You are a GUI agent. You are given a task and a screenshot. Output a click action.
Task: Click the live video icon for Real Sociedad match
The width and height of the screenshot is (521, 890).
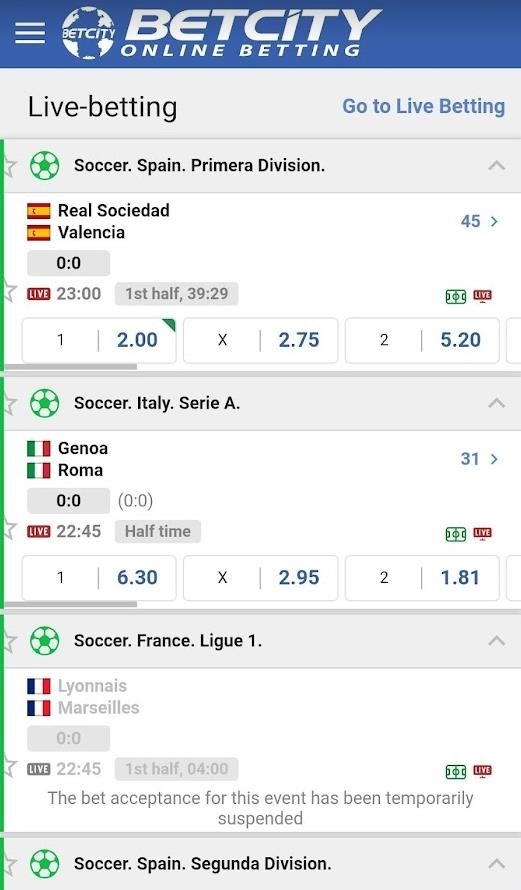[x=482, y=296]
